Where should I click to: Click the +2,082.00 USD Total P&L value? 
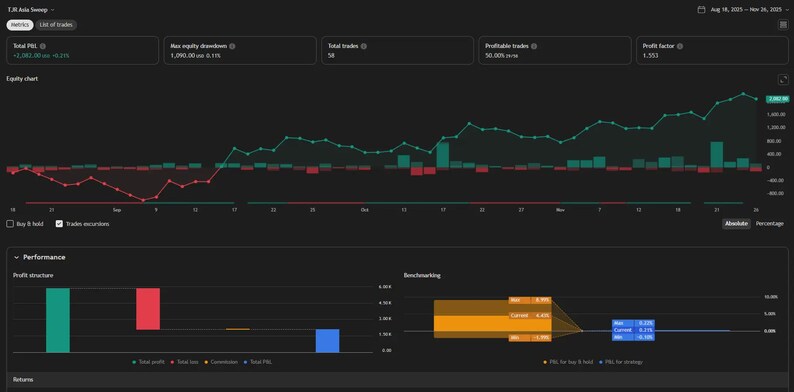tap(41, 56)
